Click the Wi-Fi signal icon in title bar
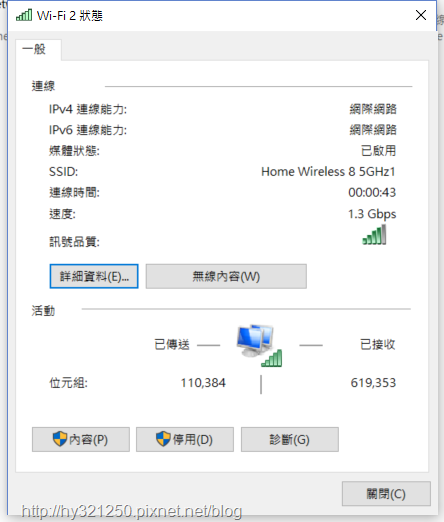The width and height of the screenshot is (444, 522). click(x=24, y=15)
